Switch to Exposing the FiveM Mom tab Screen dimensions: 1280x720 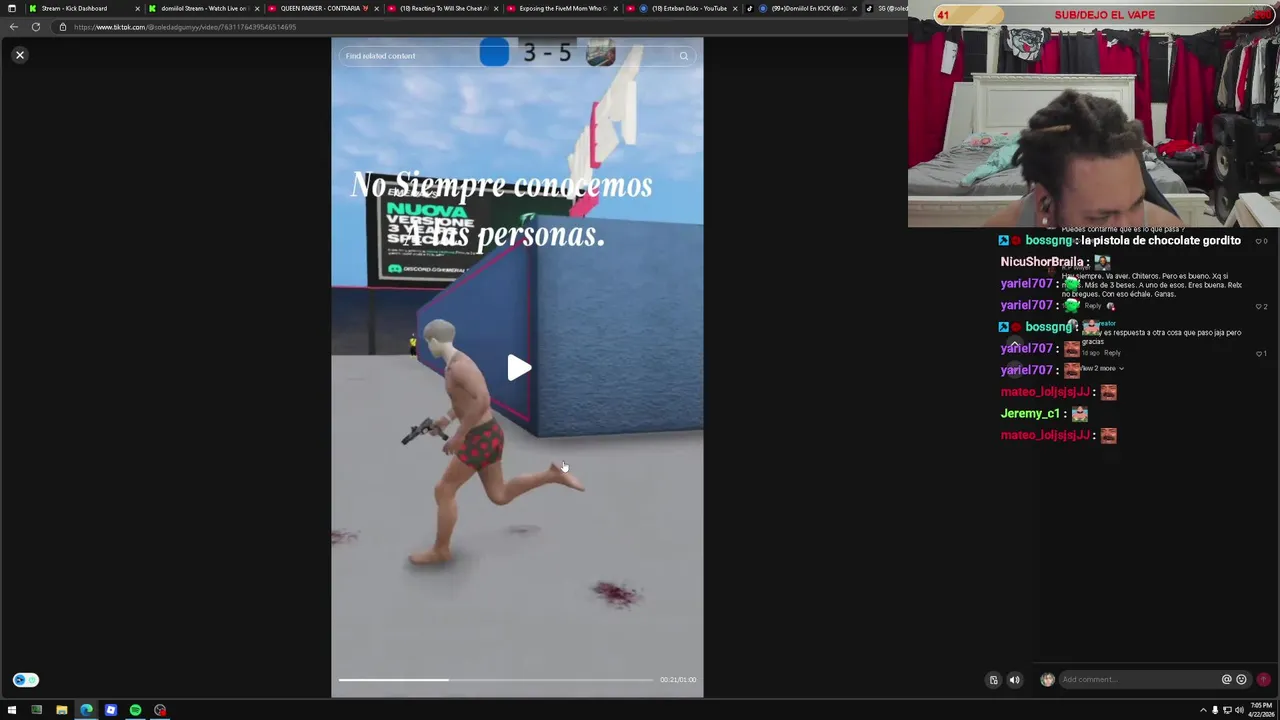click(562, 8)
